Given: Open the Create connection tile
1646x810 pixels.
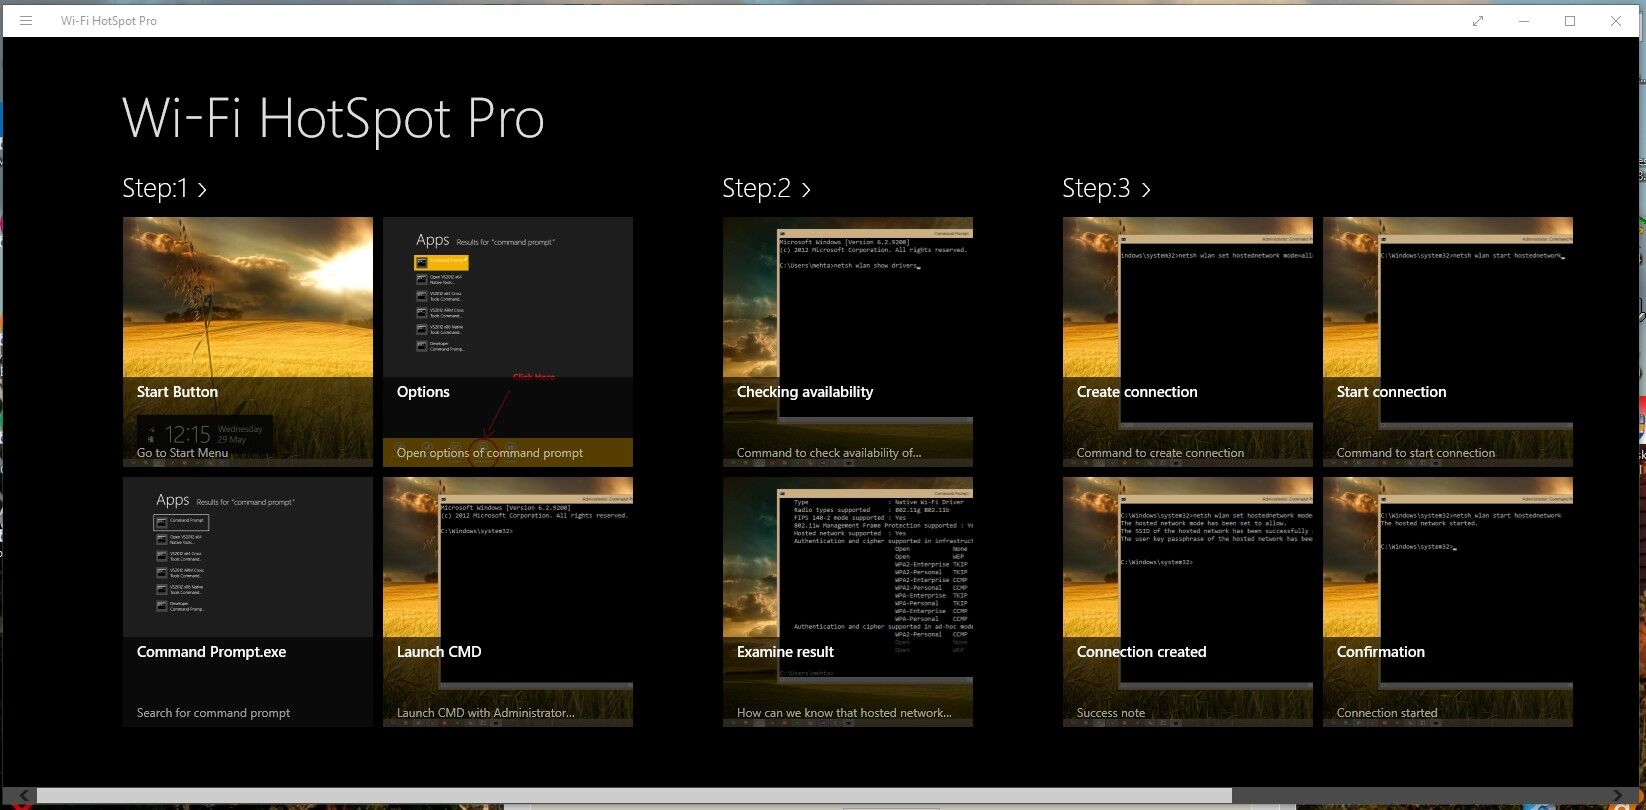Looking at the screenshot, I should (1188, 342).
